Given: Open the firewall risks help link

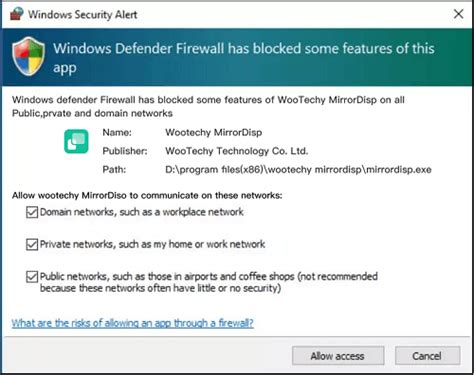Looking at the screenshot, I should pos(132,323).
